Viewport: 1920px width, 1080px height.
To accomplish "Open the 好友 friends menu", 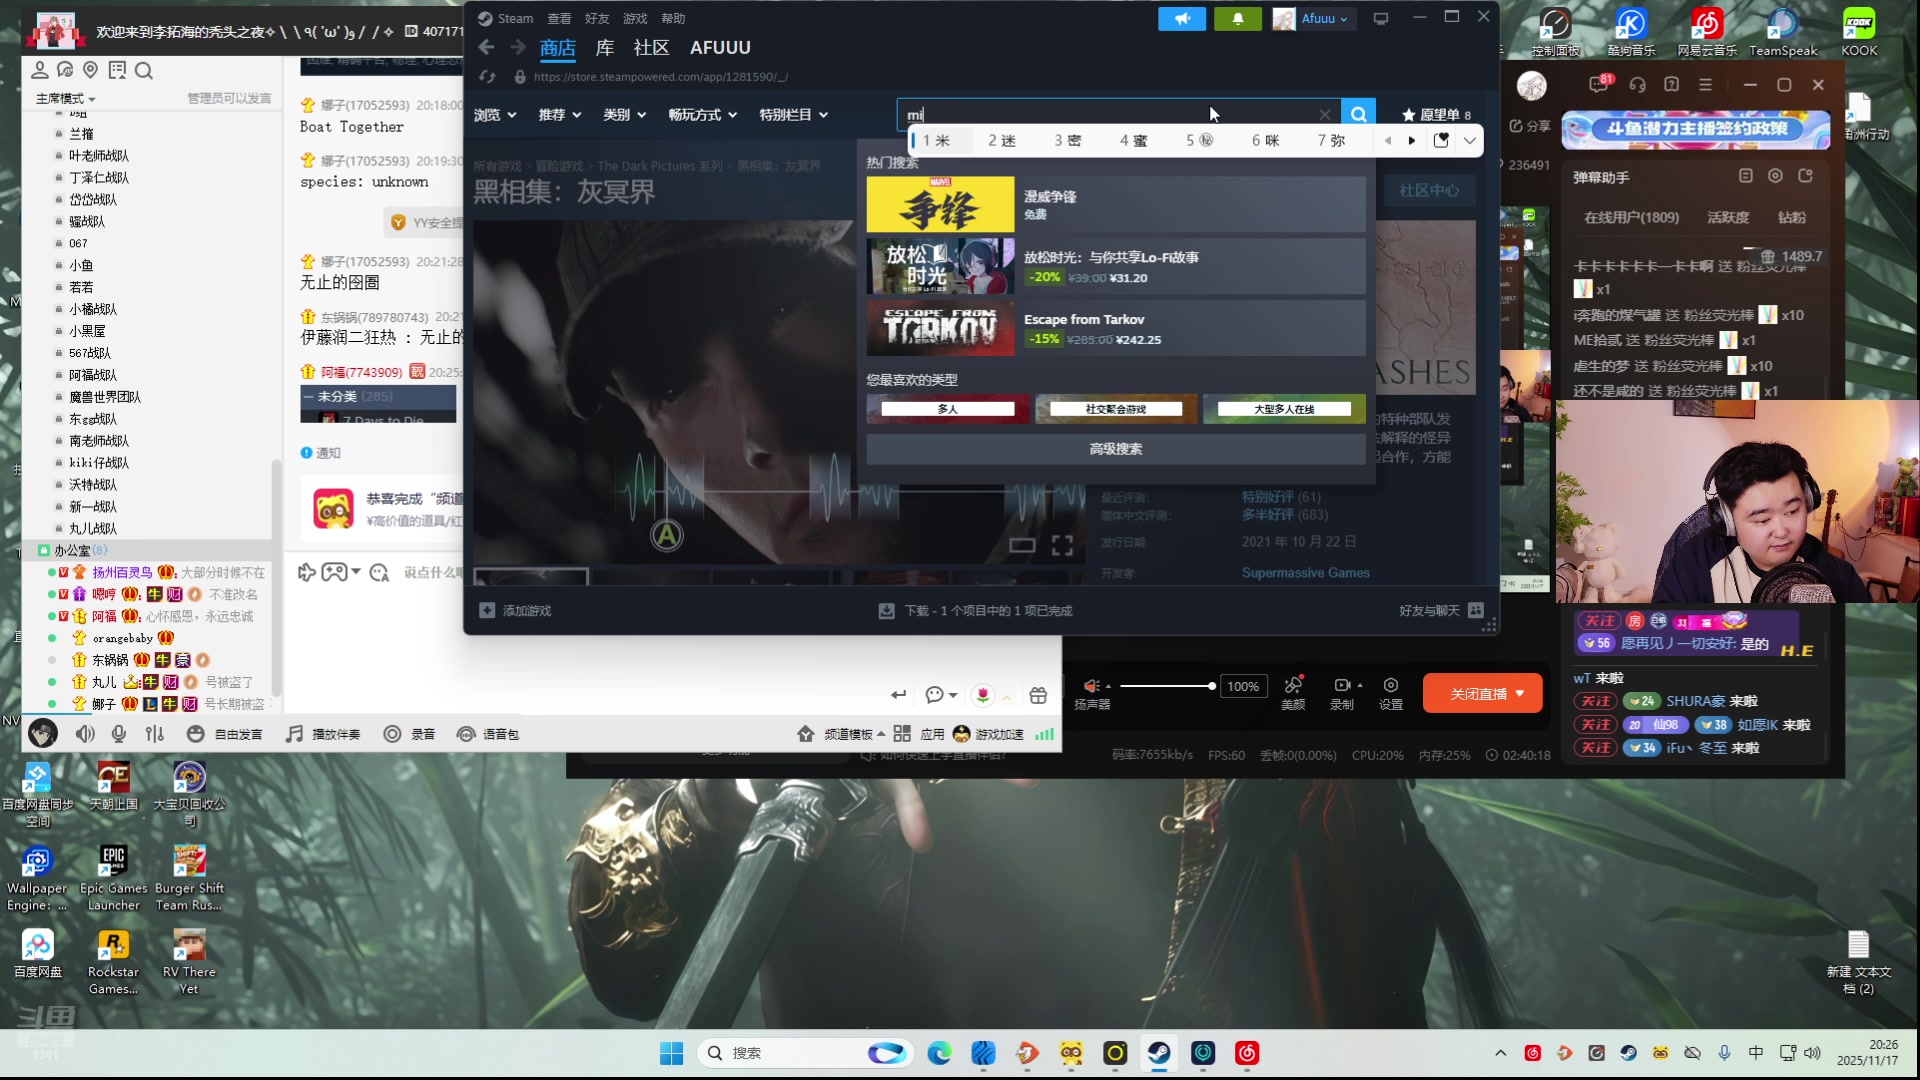I will 597,18.
